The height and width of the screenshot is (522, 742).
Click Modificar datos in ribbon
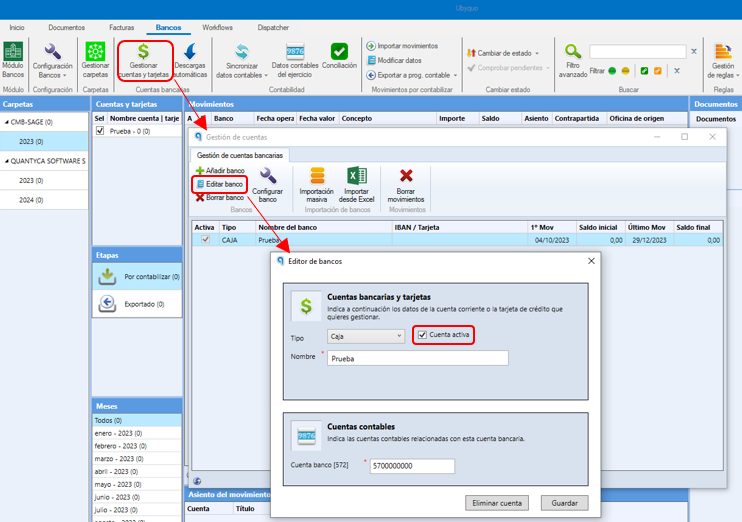(394, 60)
